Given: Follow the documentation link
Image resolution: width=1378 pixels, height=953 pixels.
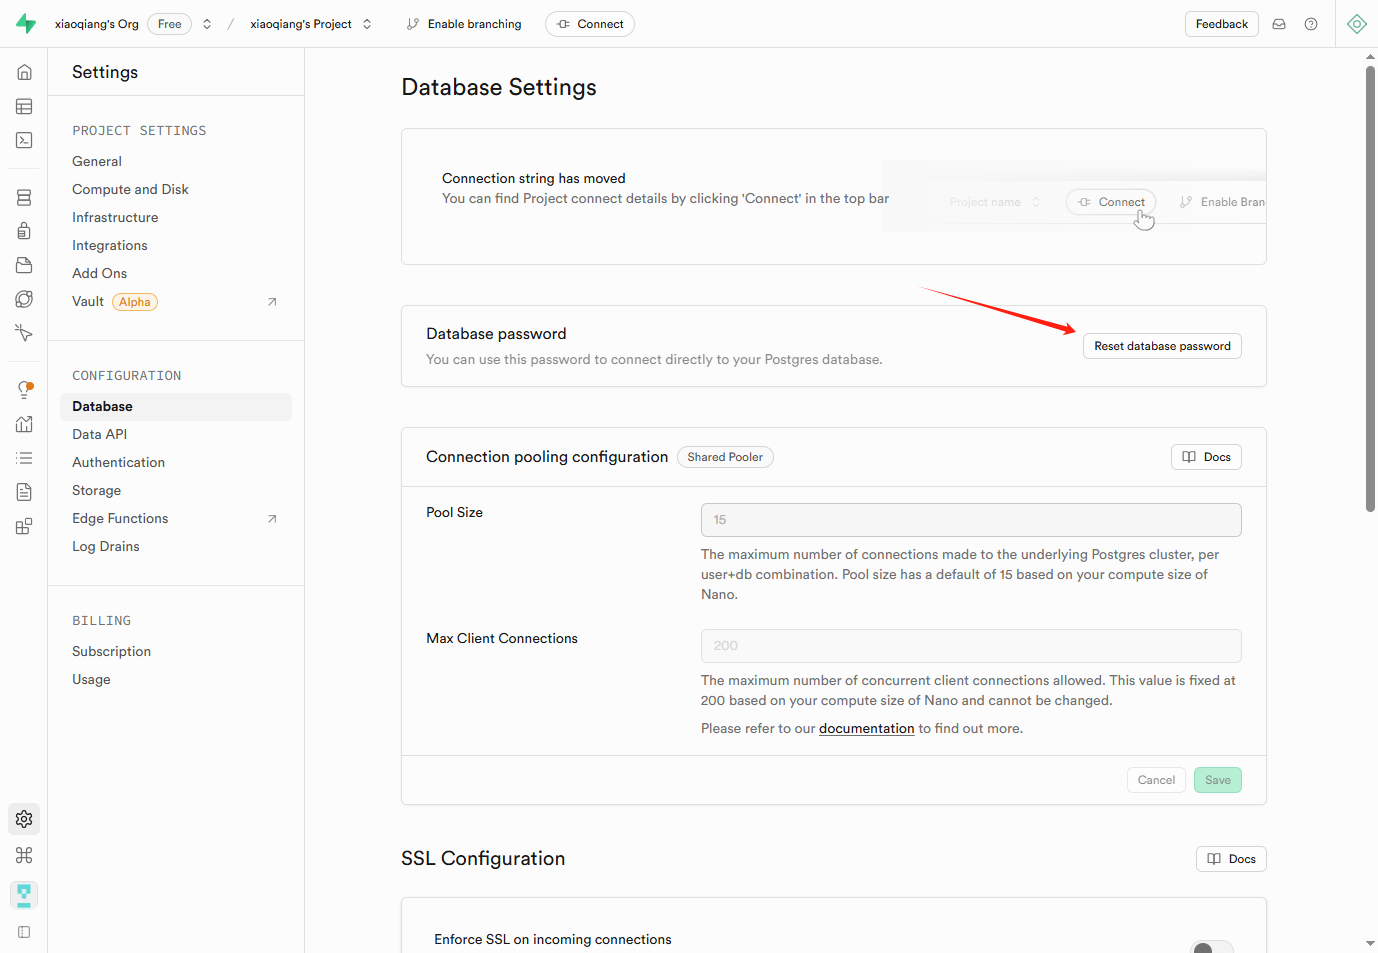Looking at the screenshot, I should click(866, 728).
